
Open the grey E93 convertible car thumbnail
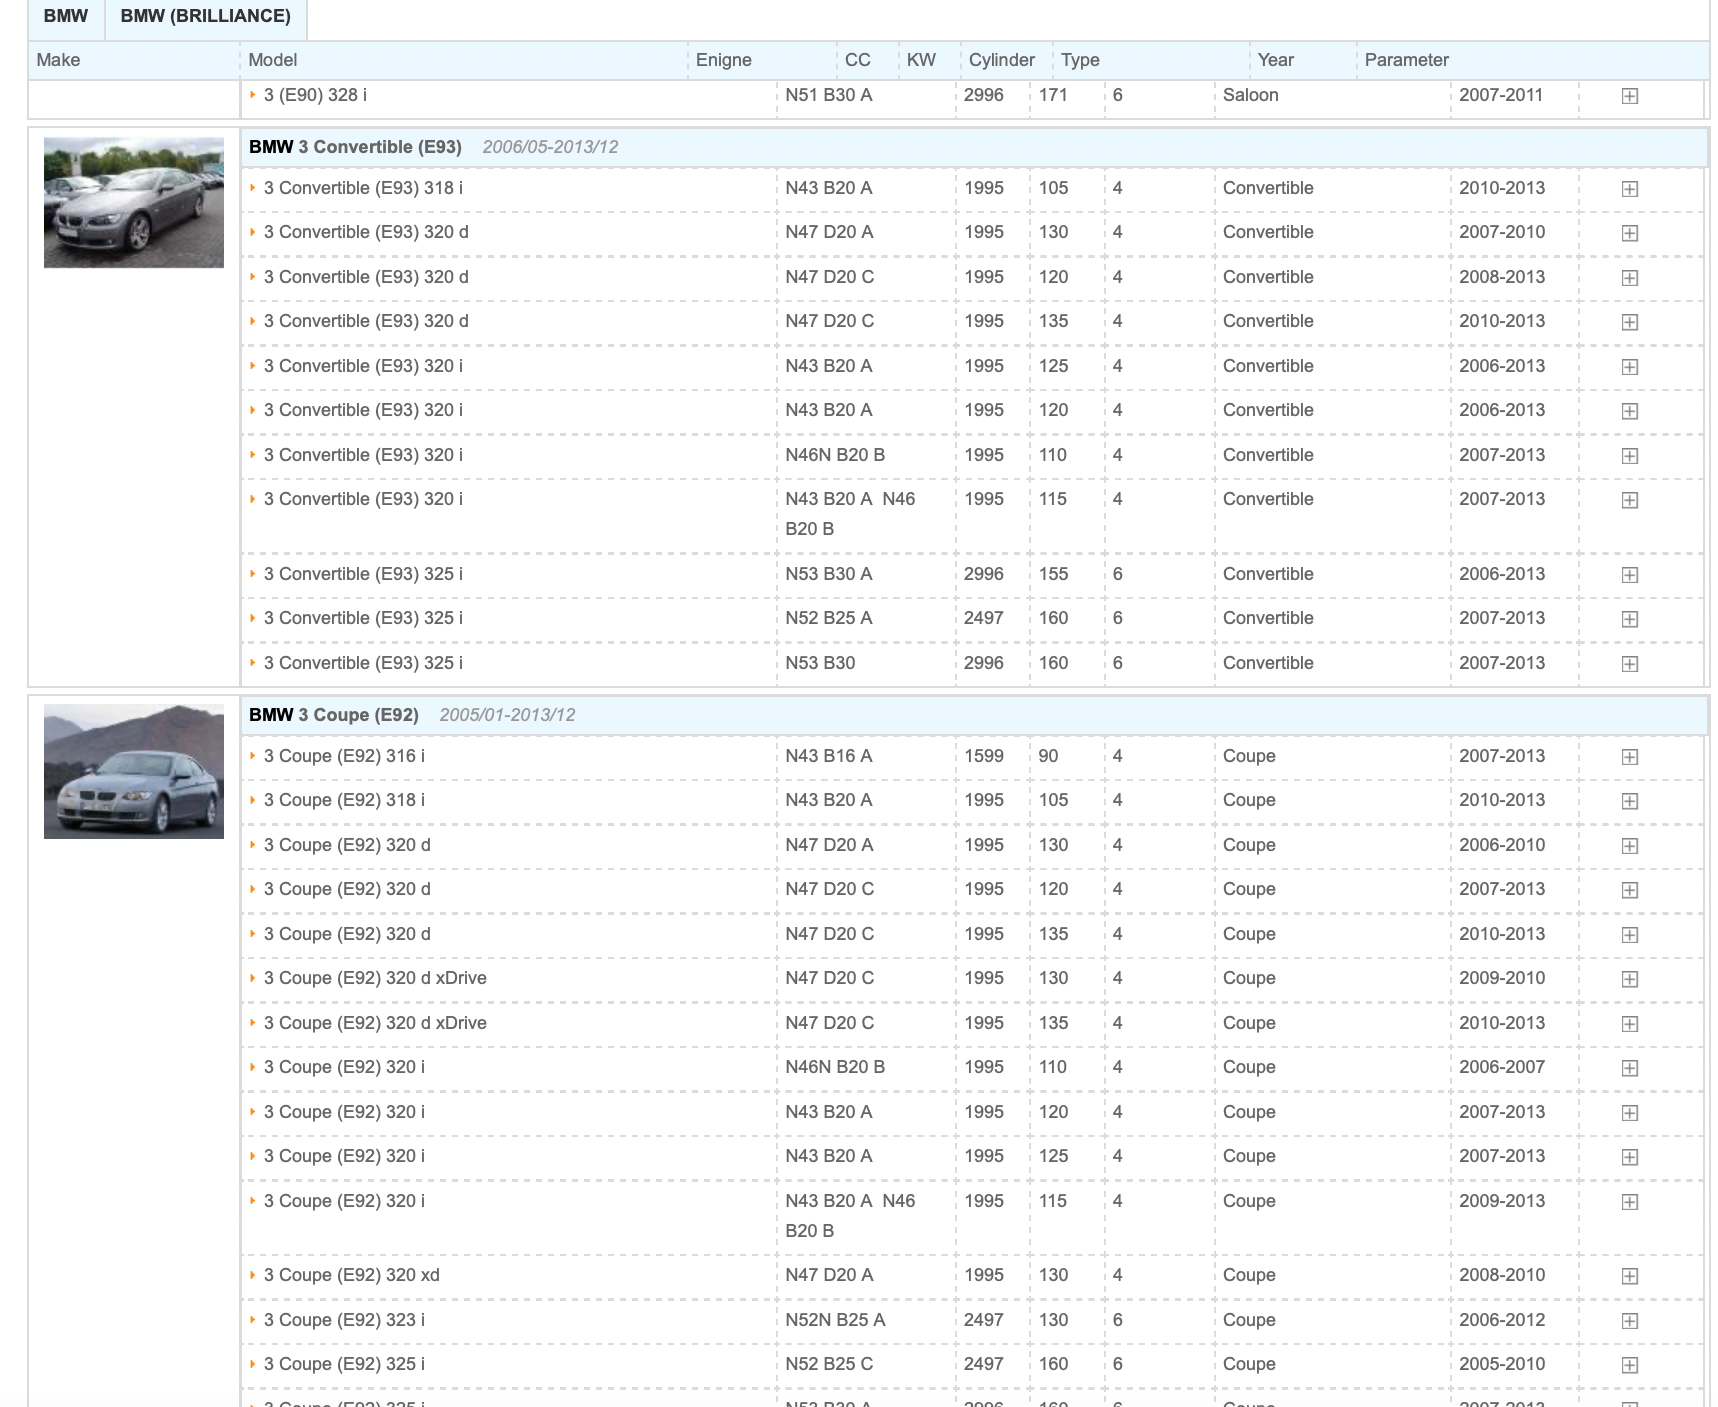point(134,203)
